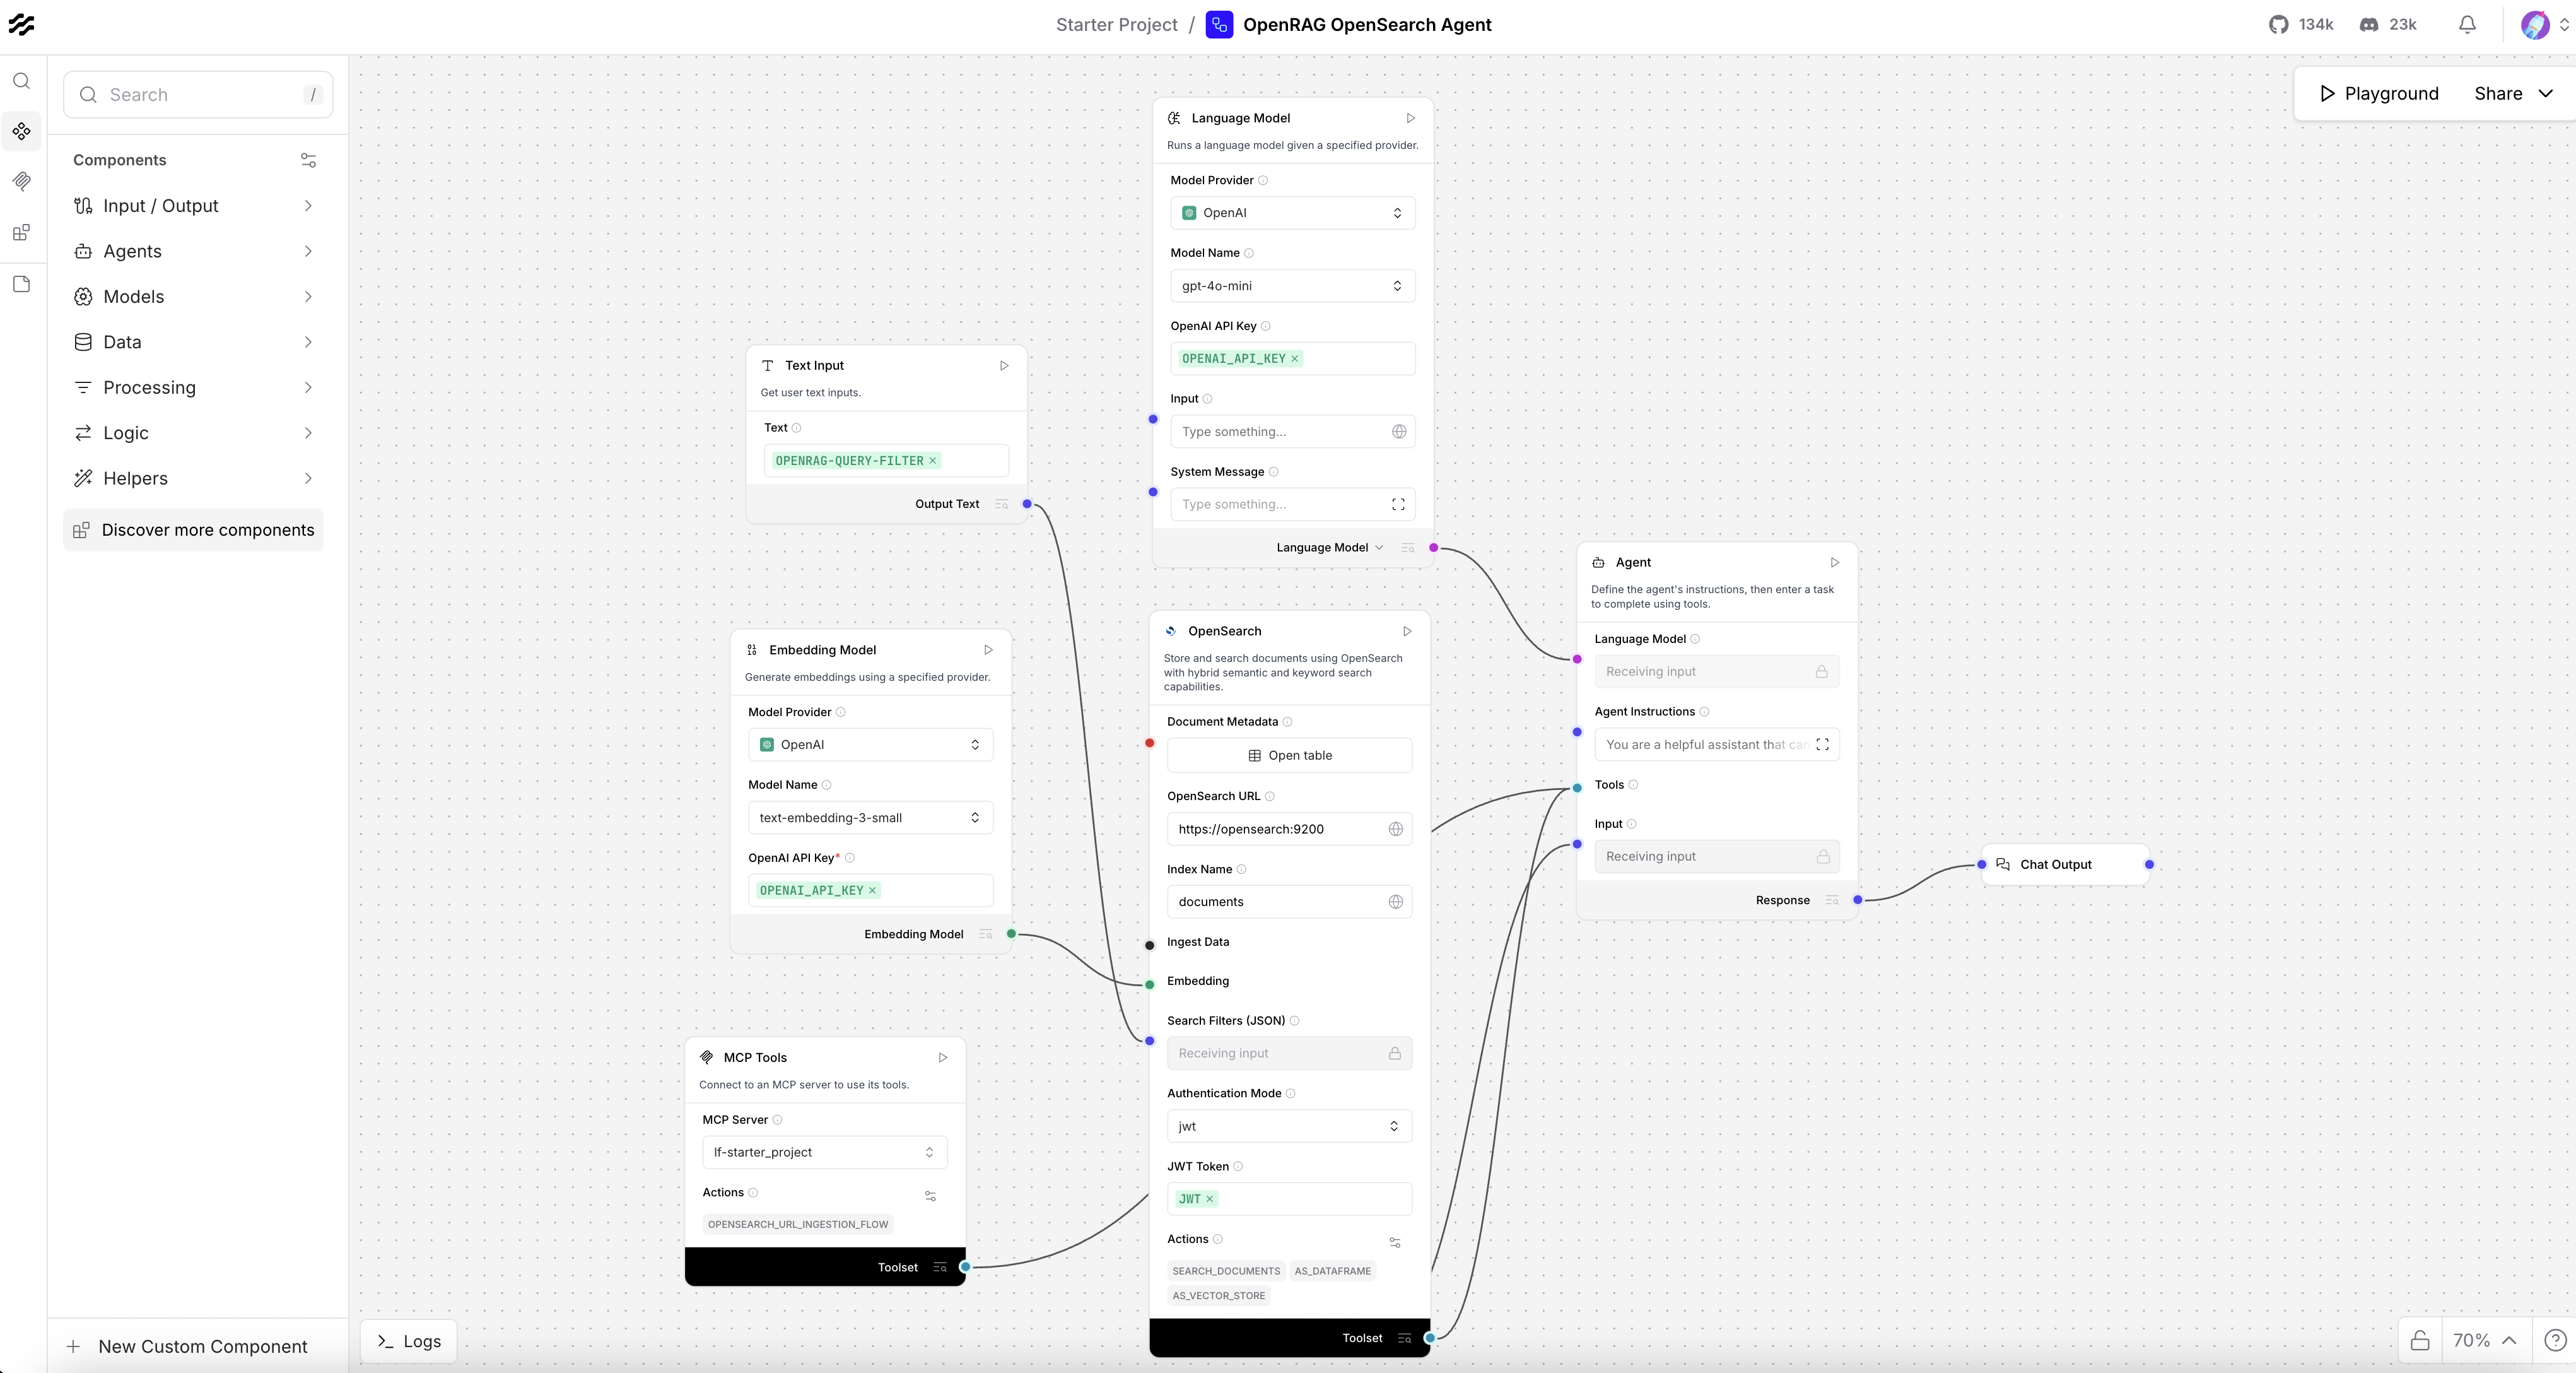Open the Authentication Mode jwt dropdown
The width and height of the screenshot is (2576, 1373).
click(1288, 1126)
